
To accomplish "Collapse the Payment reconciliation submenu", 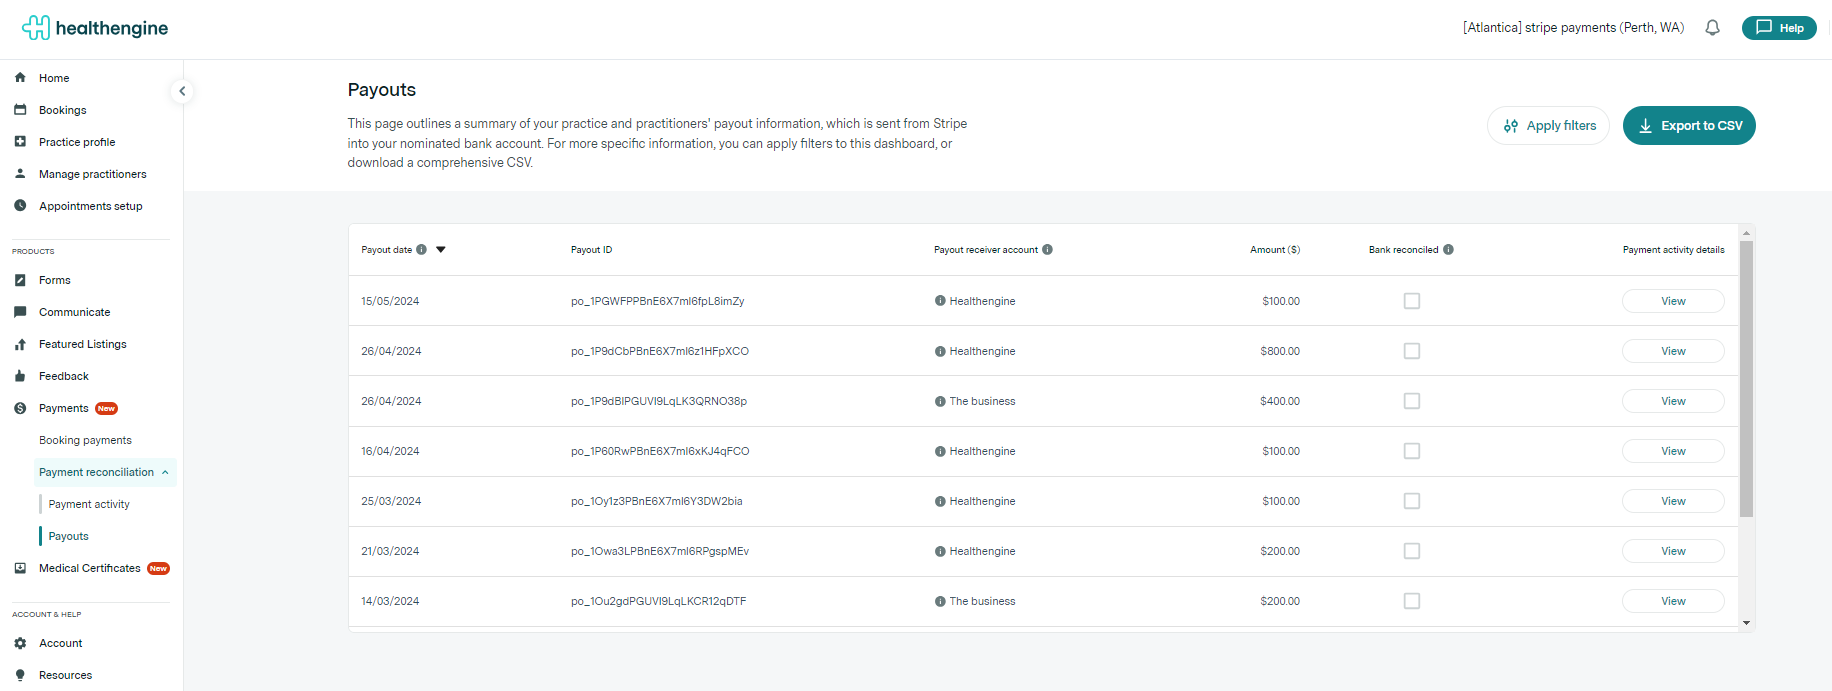I will point(165,472).
